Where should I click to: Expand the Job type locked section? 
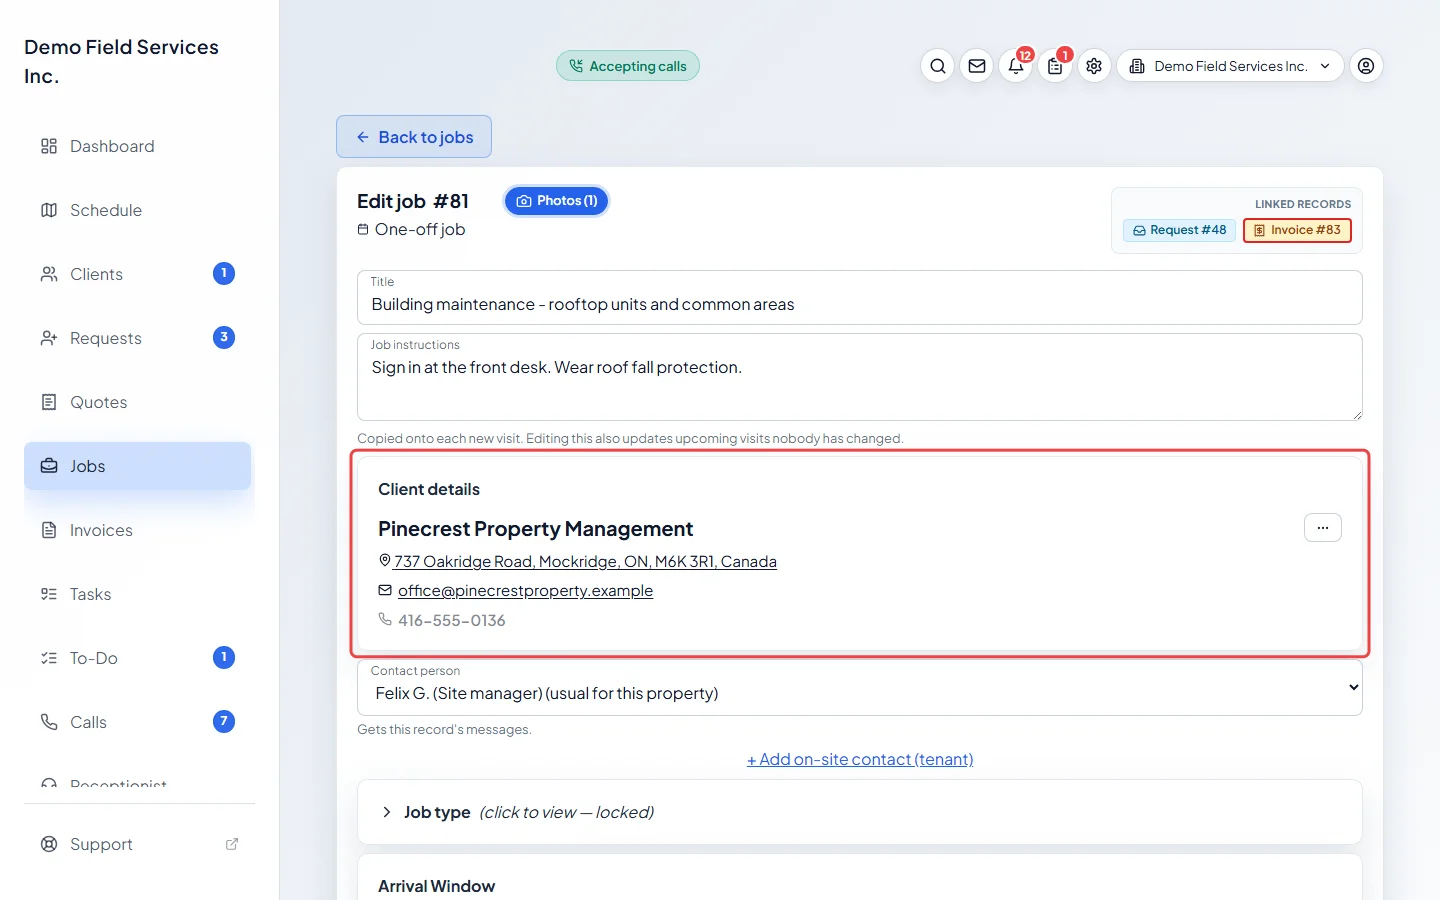pos(860,812)
